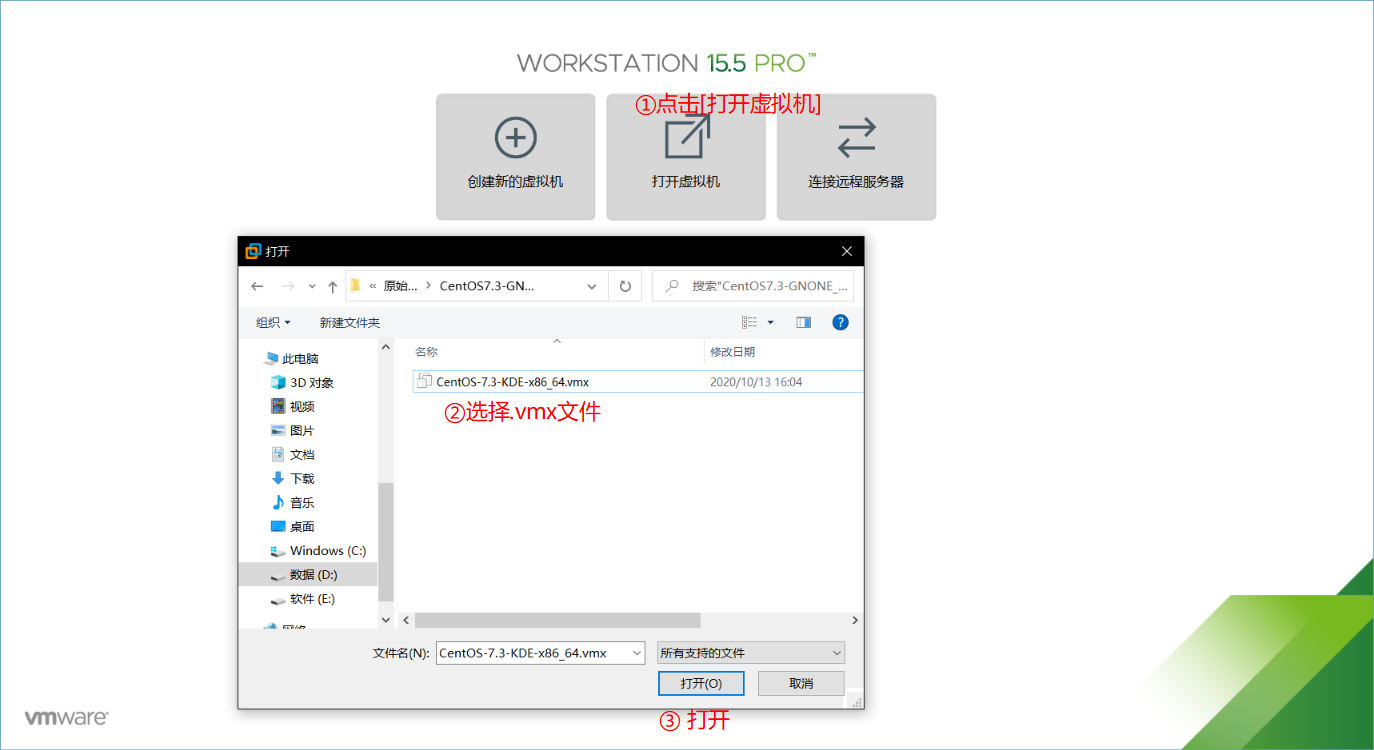This screenshot has width=1374, height=750.
Task: Click the Connect to Remote Server tile
Action: click(856, 157)
